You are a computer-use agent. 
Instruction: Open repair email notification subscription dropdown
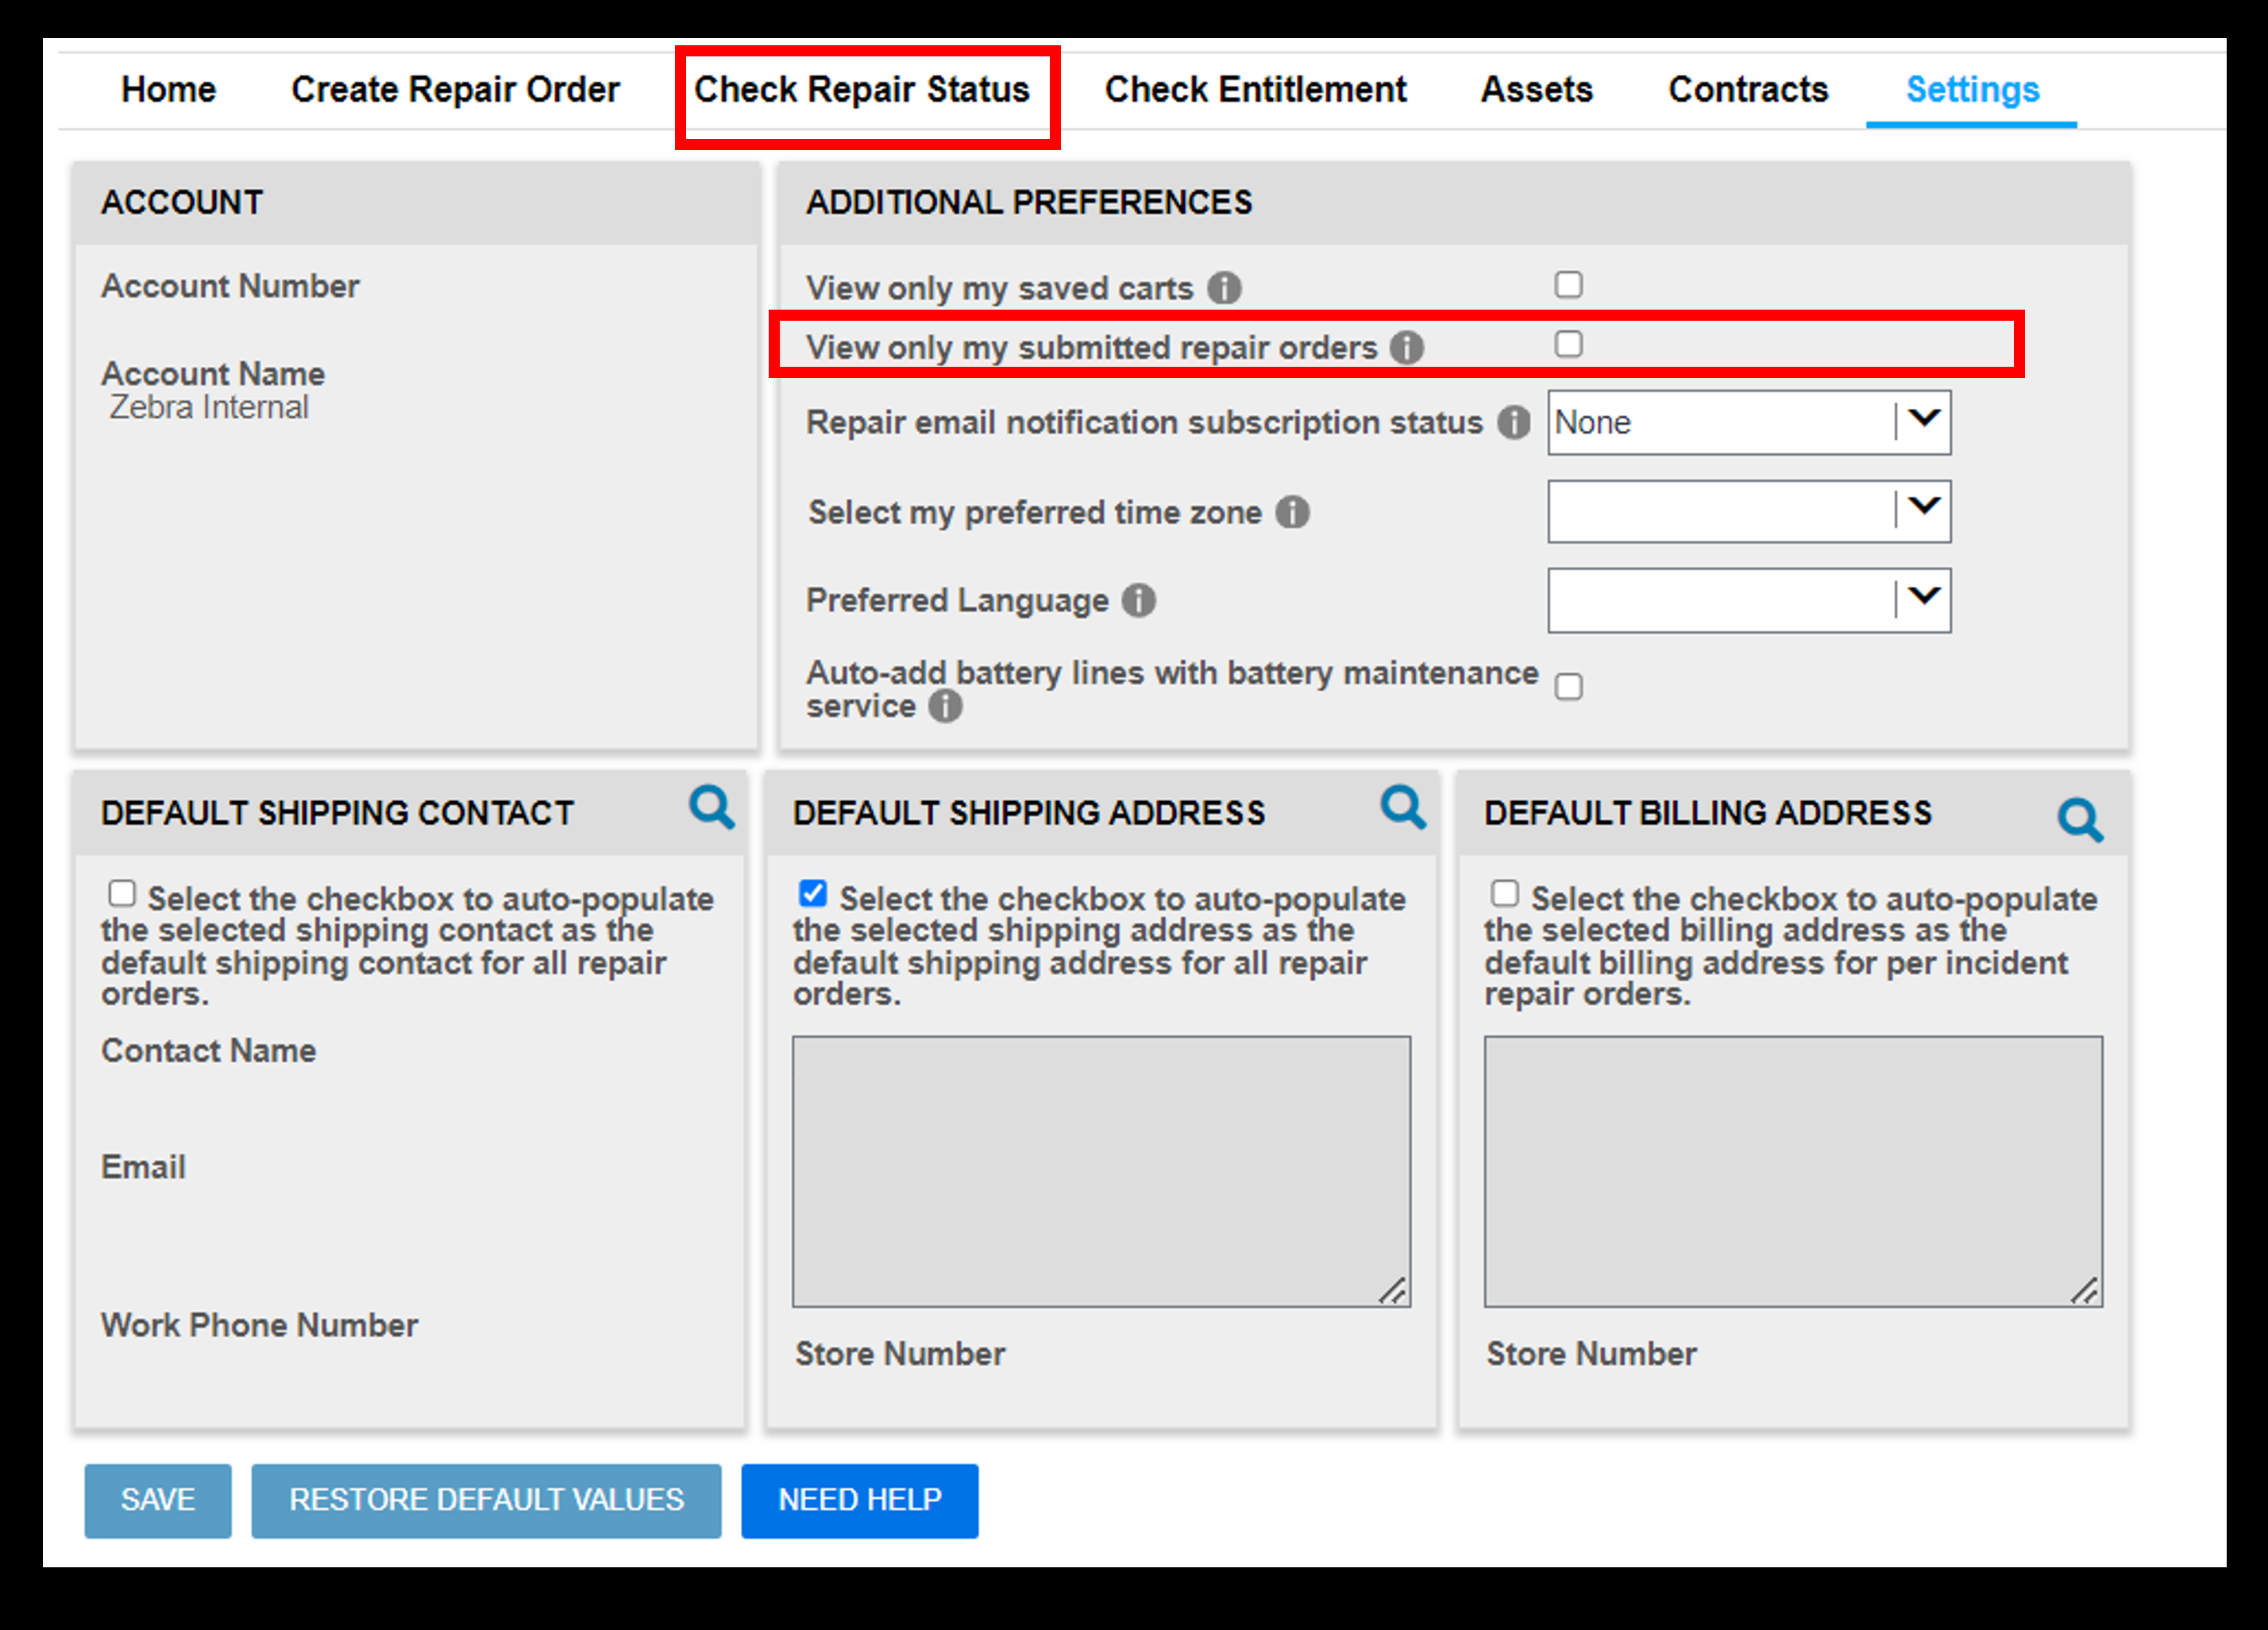point(1749,422)
